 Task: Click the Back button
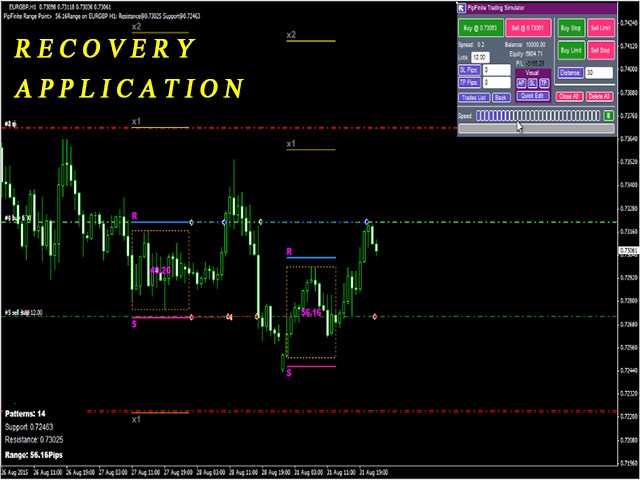501,98
